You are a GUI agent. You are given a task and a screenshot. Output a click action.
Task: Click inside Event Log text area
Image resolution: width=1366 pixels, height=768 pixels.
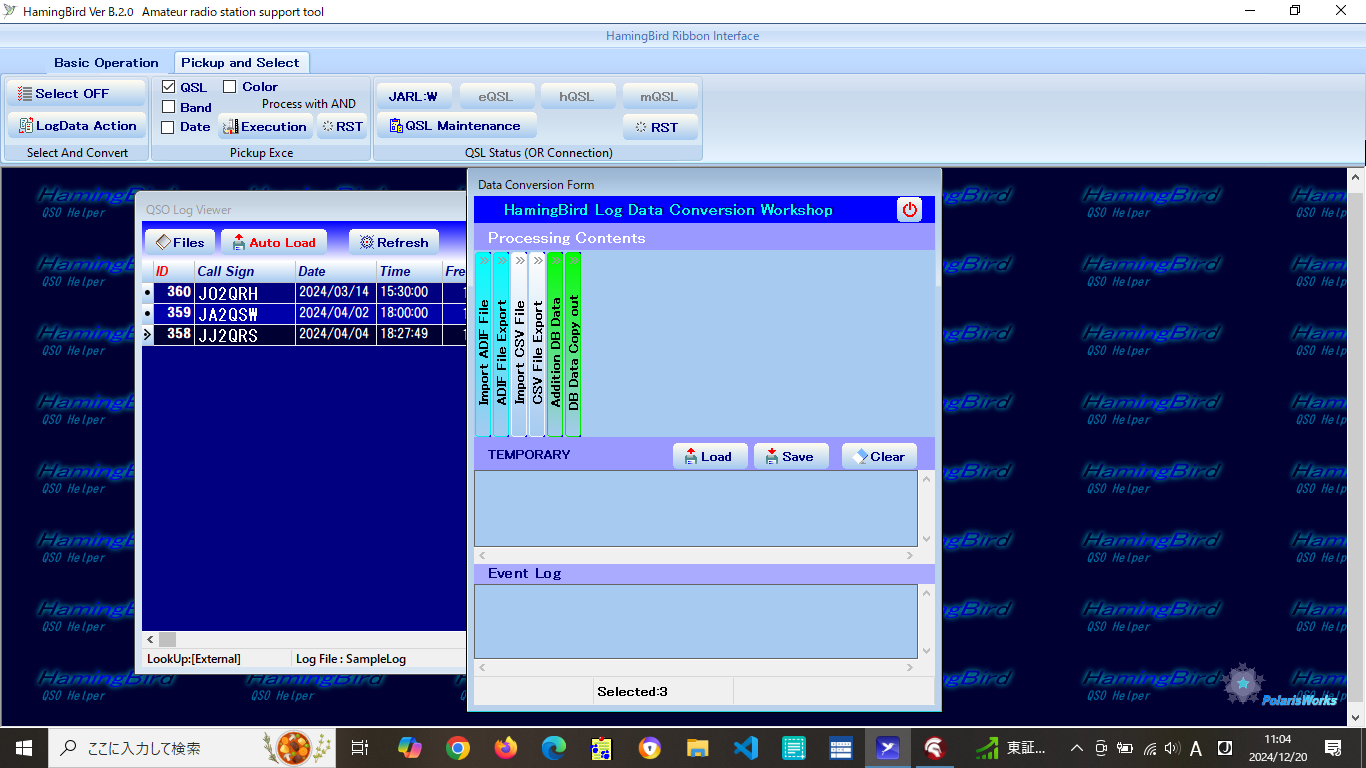click(696, 621)
